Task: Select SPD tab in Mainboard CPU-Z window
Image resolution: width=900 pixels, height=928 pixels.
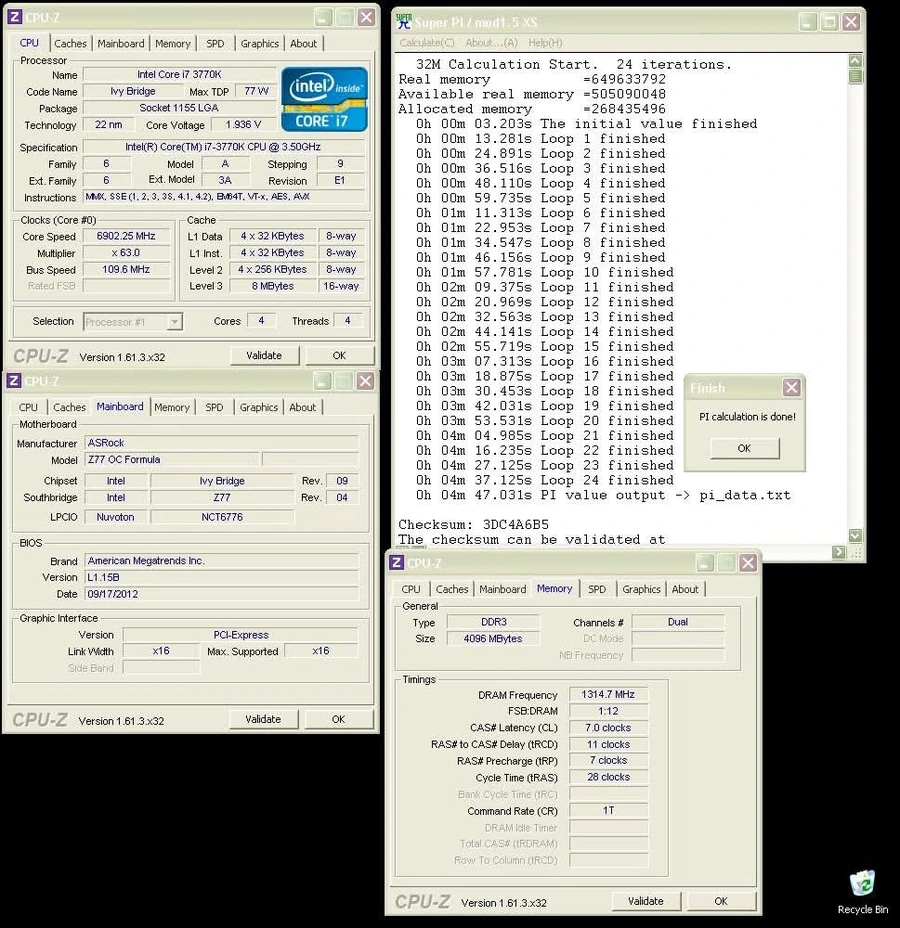Action: point(214,407)
